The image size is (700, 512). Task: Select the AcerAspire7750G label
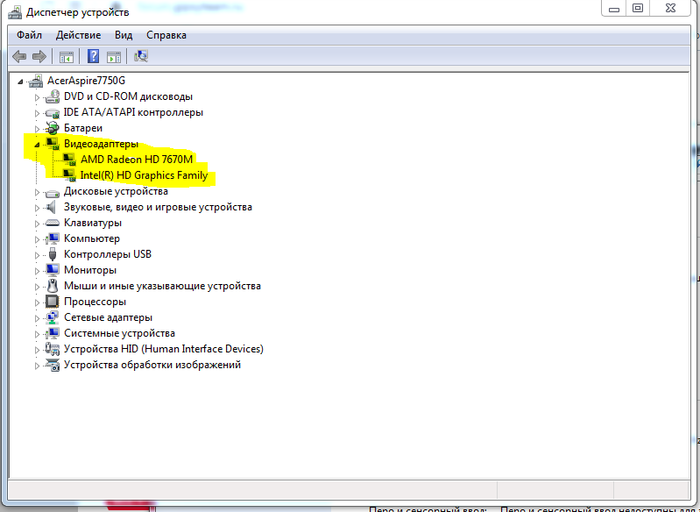click(x=86, y=80)
